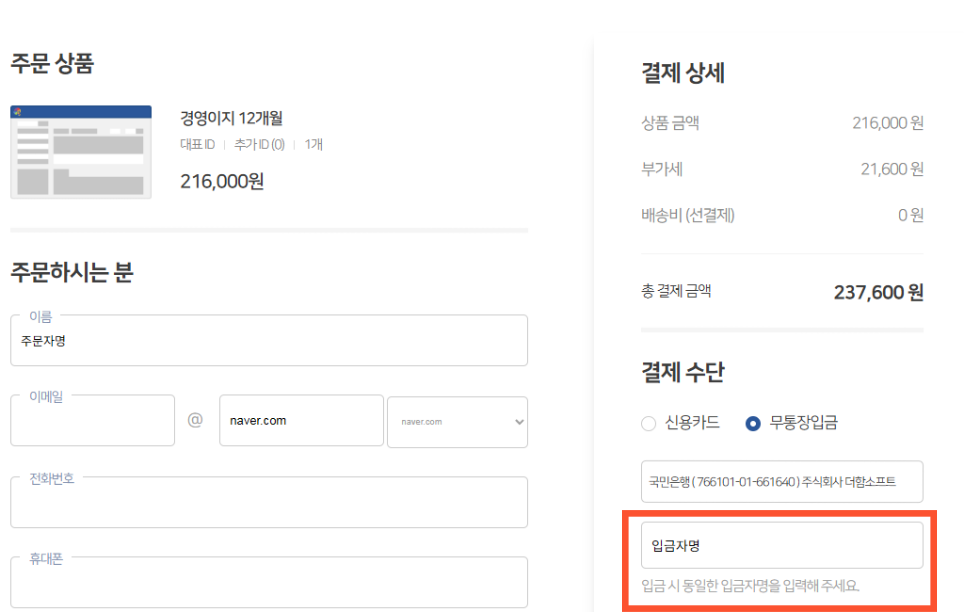The width and height of the screenshot is (964, 612).
Task: Click the 입금자명 depositor name field
Action: pos(781,545)
